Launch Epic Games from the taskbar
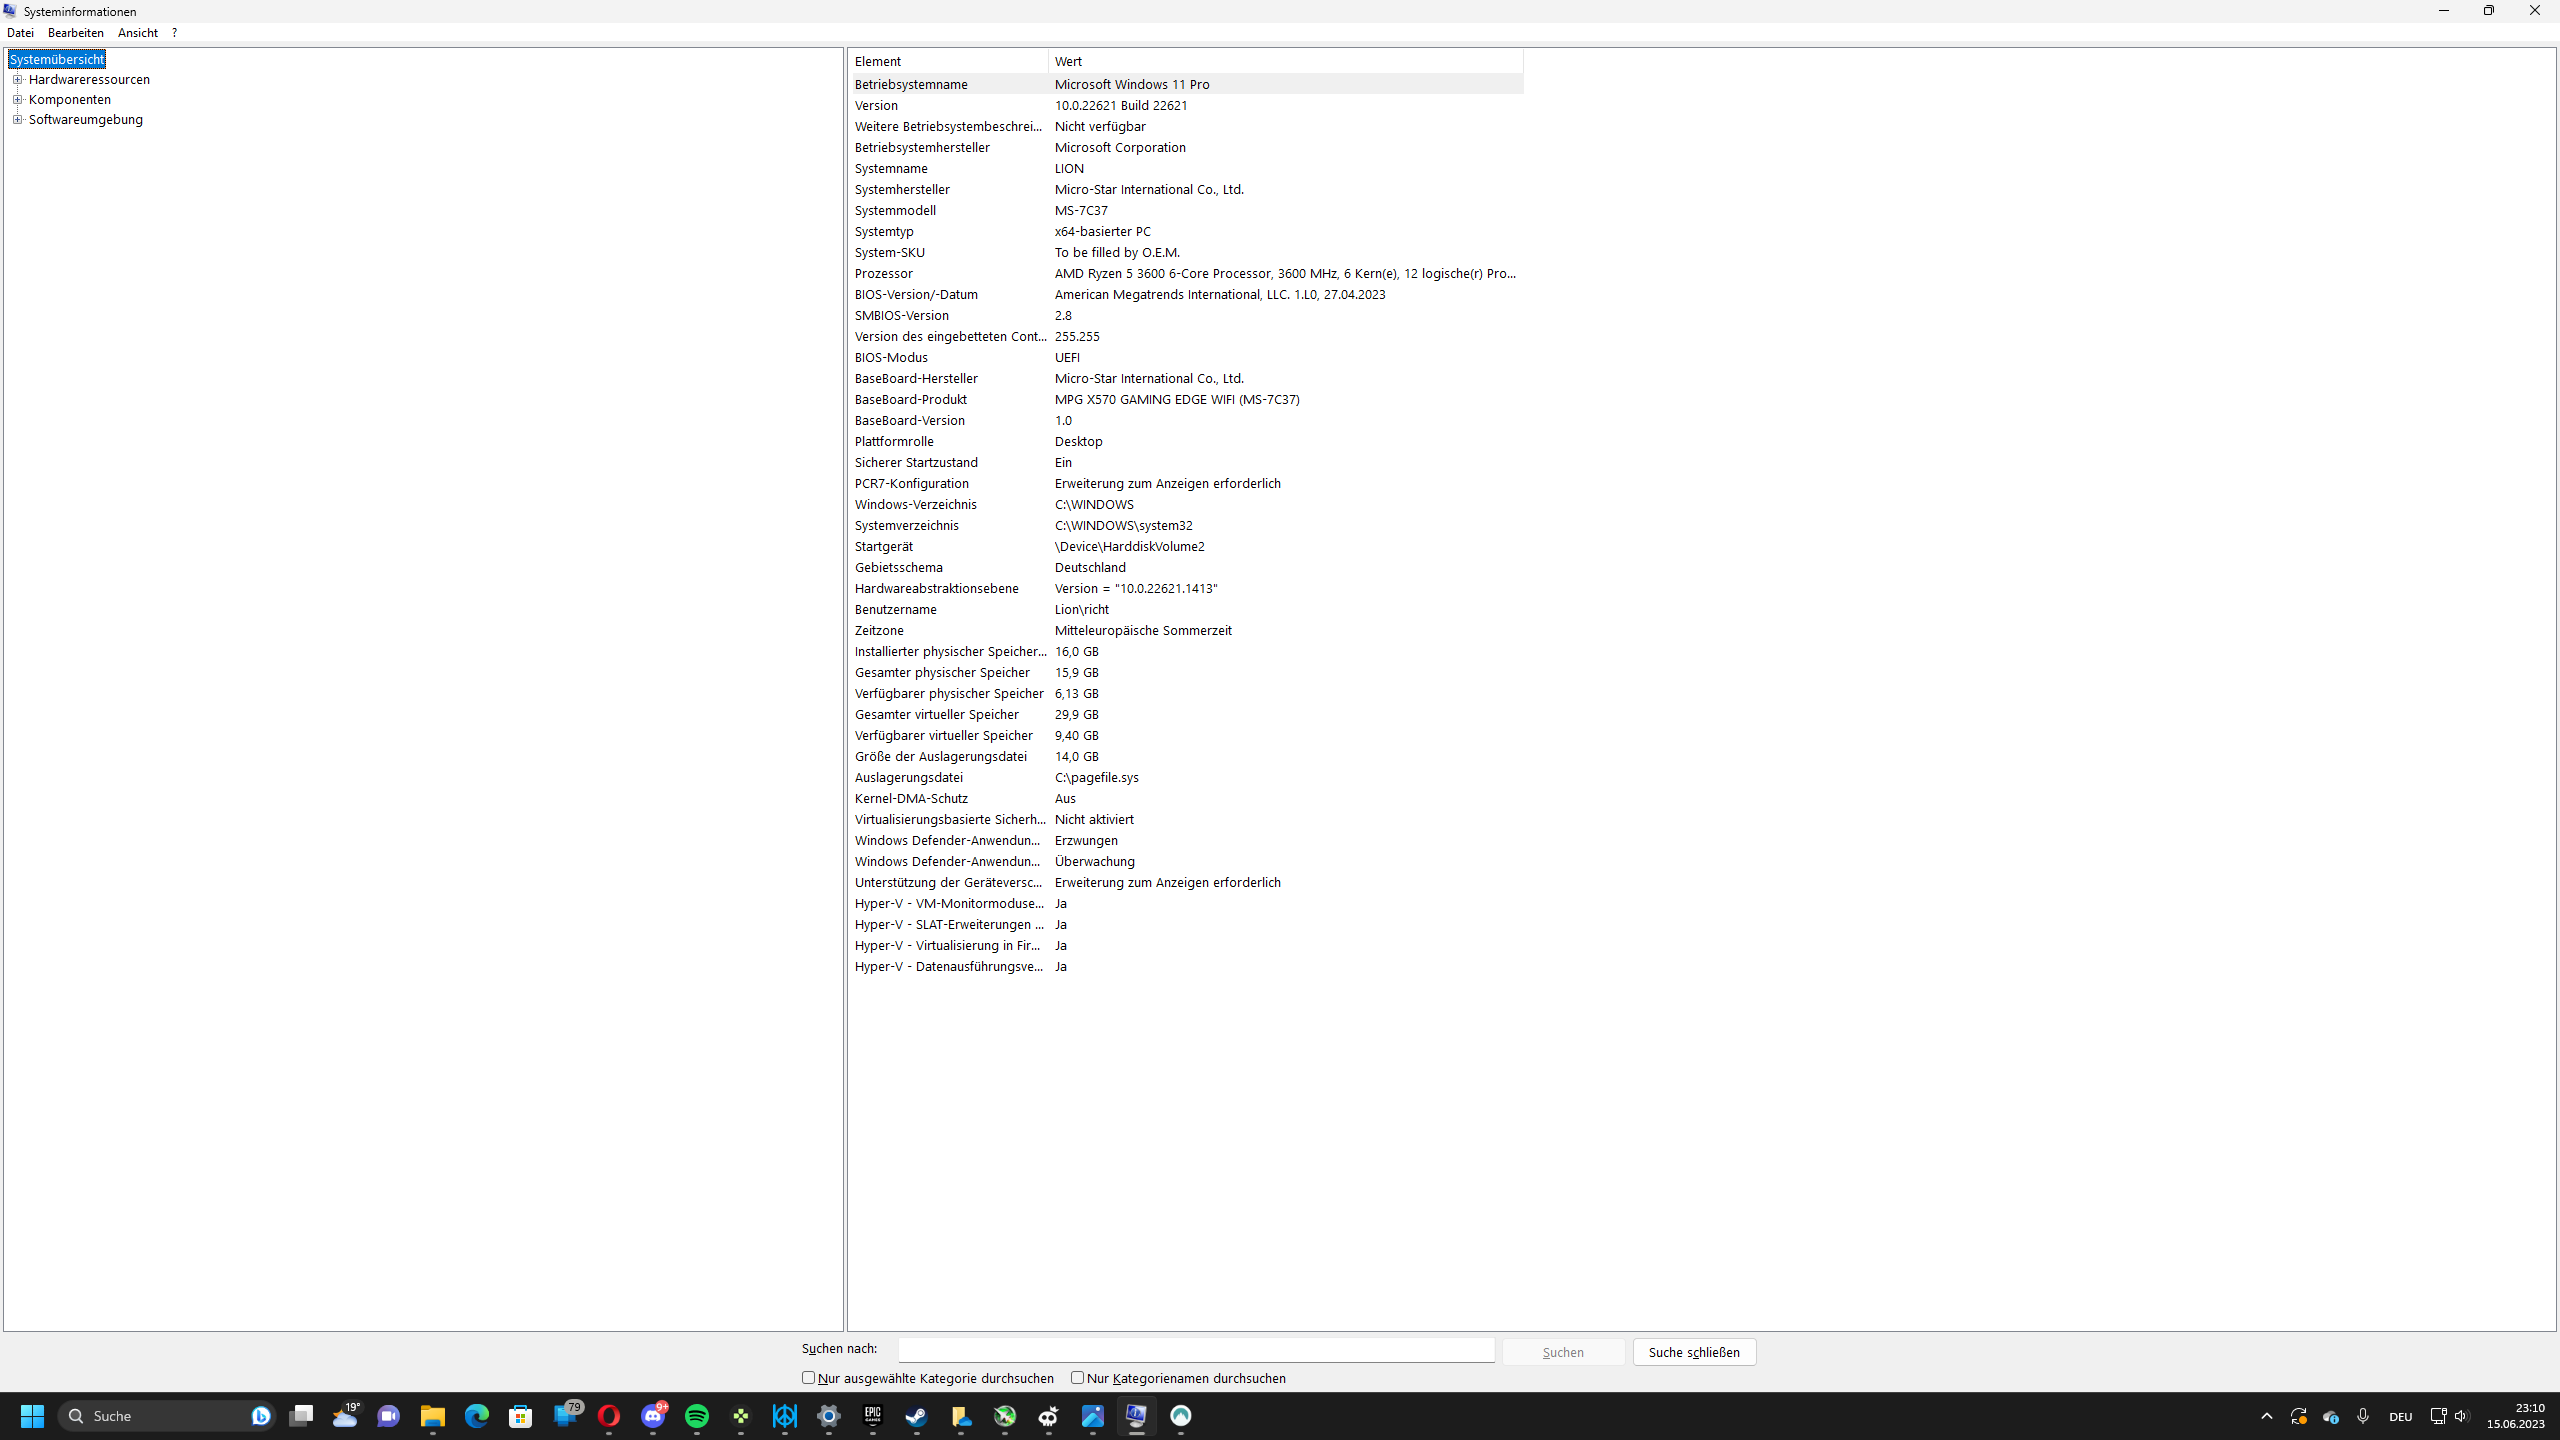The width and height of the screenshot is (2560, 1440). [873, 1416]
